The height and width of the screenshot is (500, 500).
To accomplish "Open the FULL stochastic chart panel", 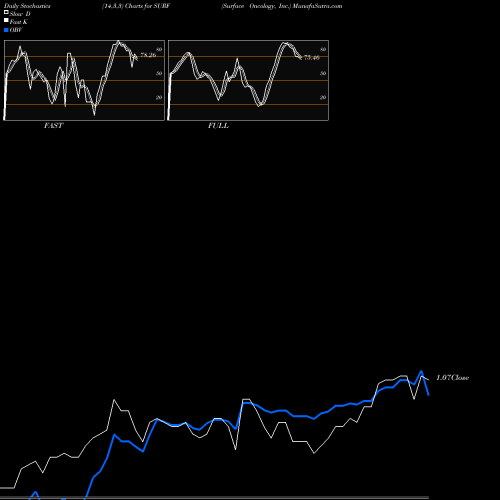I will (248, 80).
